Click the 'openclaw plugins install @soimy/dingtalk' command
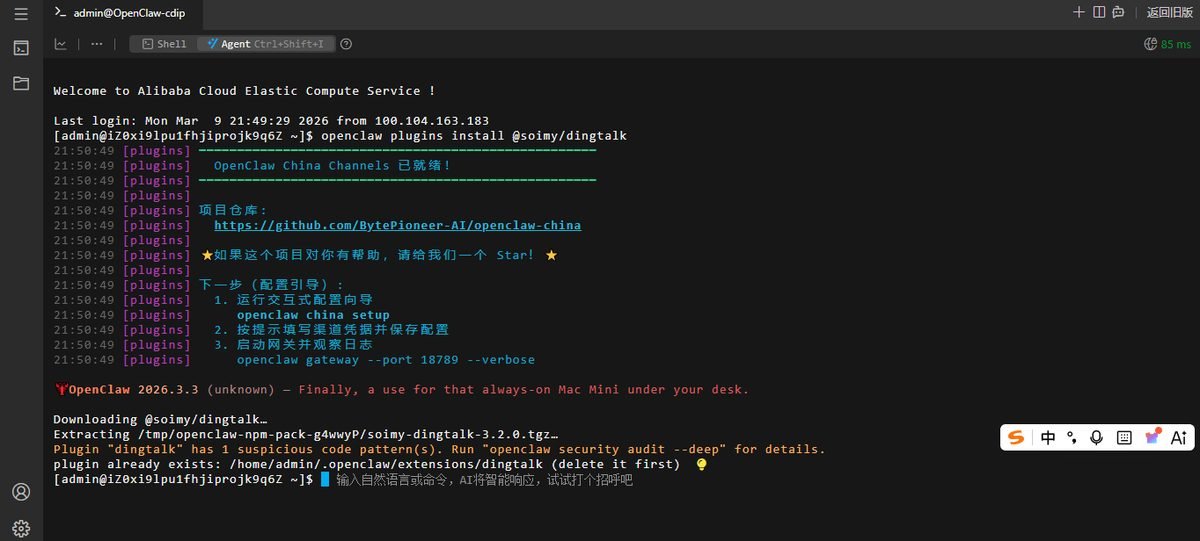 474,135
